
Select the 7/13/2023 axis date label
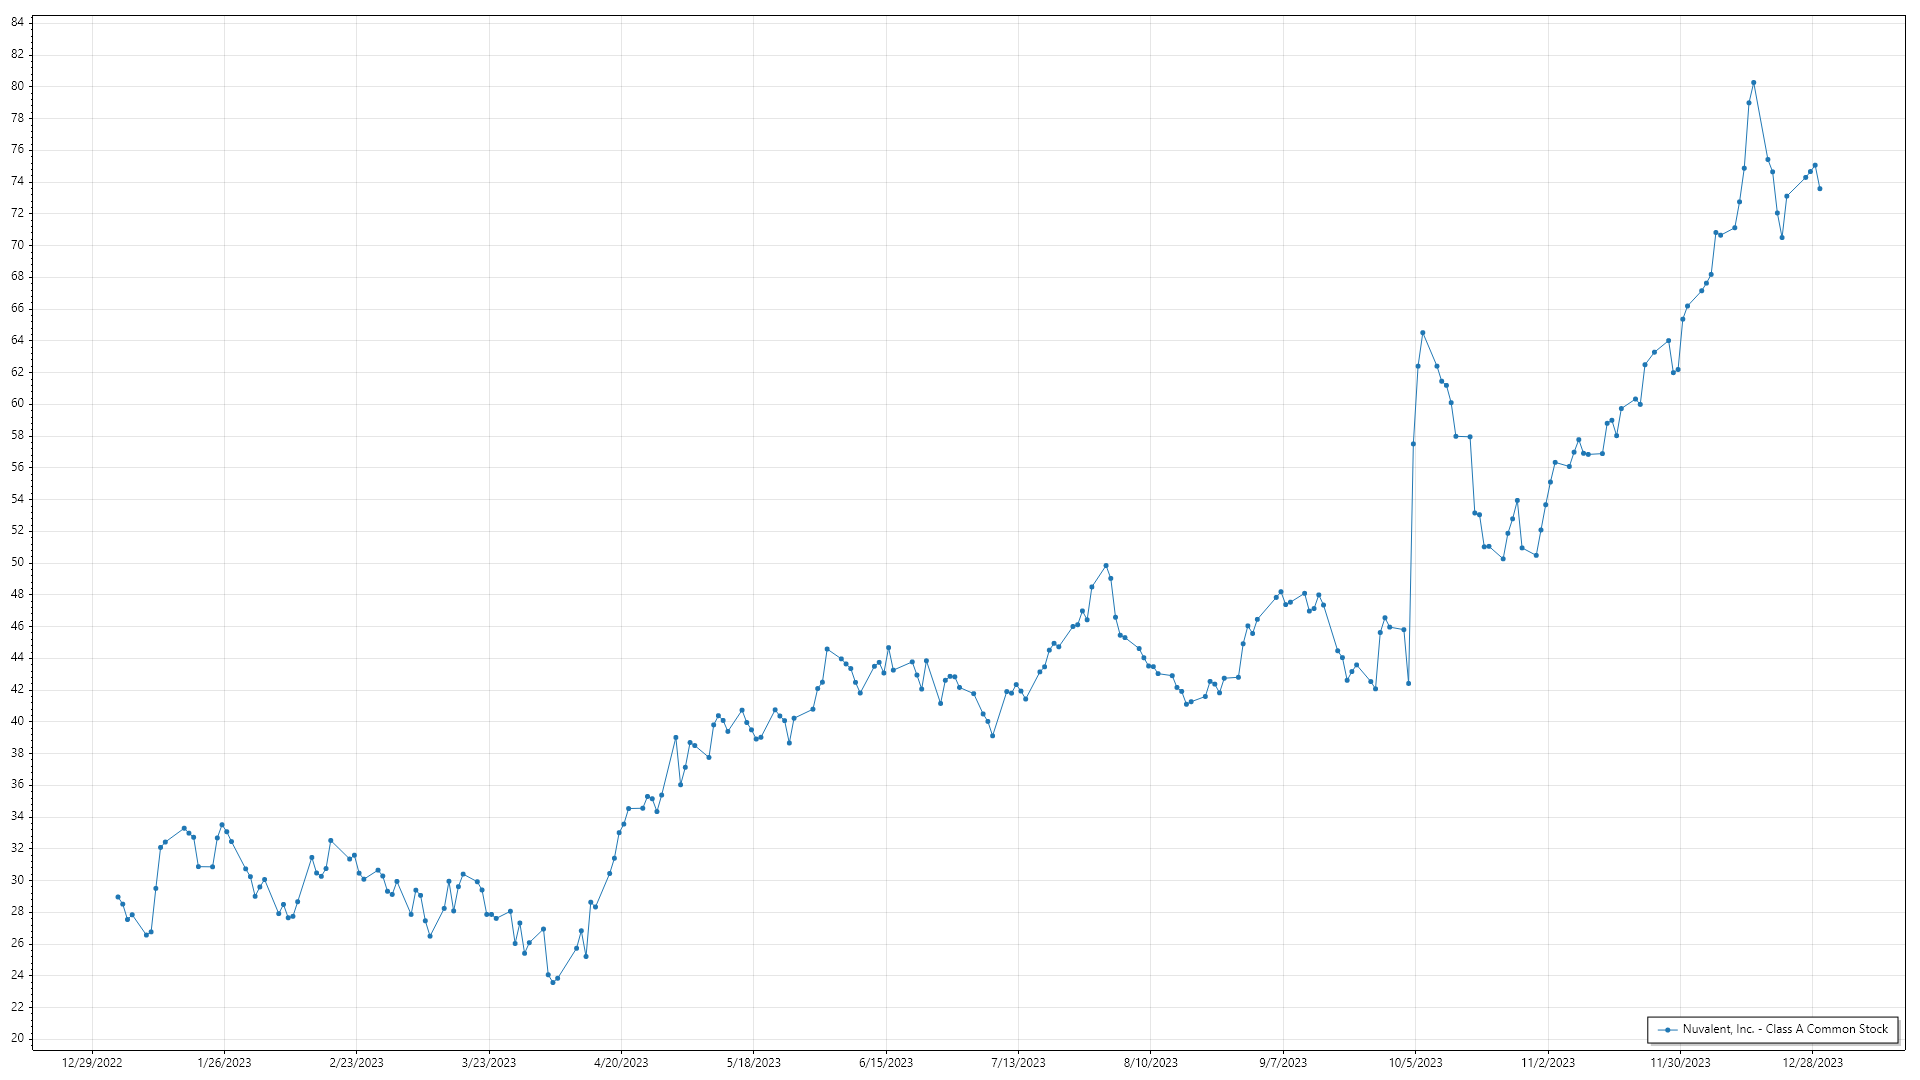pyautogui.click(x=1018, y=1063)
